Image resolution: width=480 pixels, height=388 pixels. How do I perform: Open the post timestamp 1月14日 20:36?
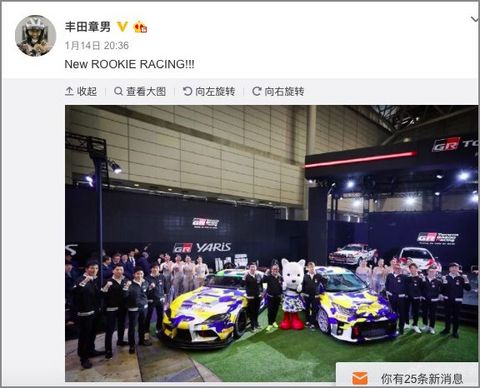pyautogui.click(x=97, y=46)
